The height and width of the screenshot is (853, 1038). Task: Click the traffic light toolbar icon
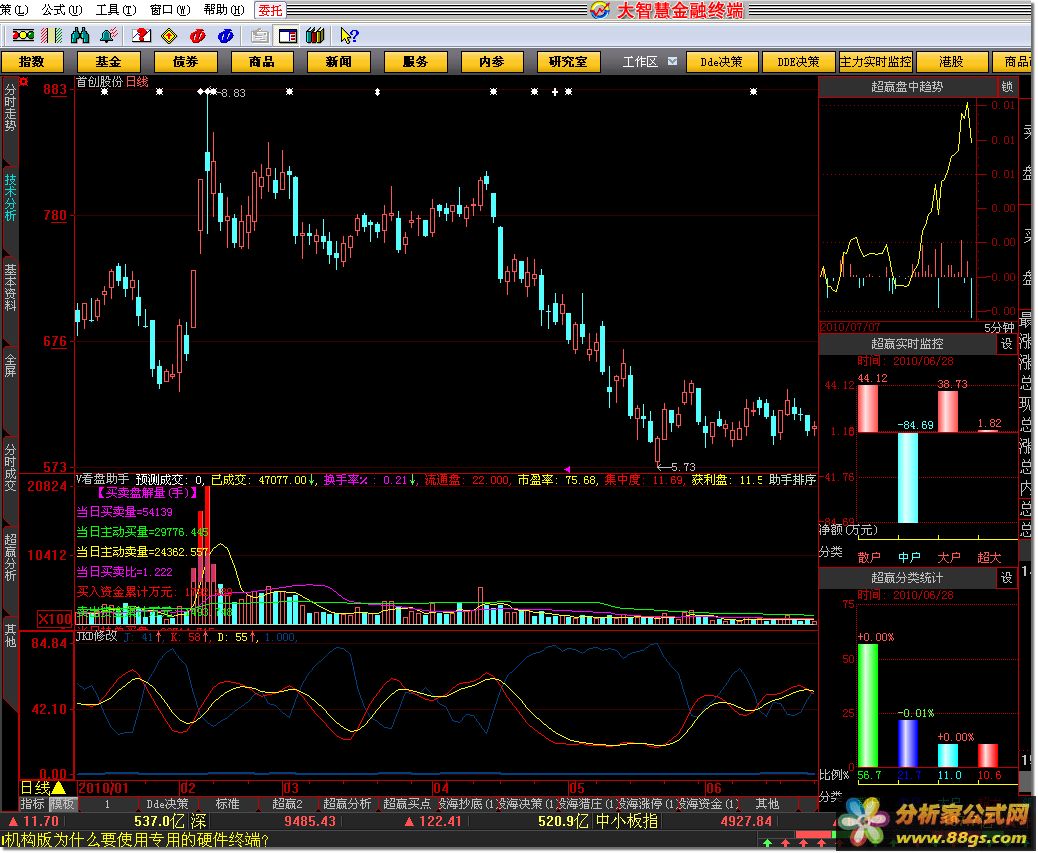point(23,35)
